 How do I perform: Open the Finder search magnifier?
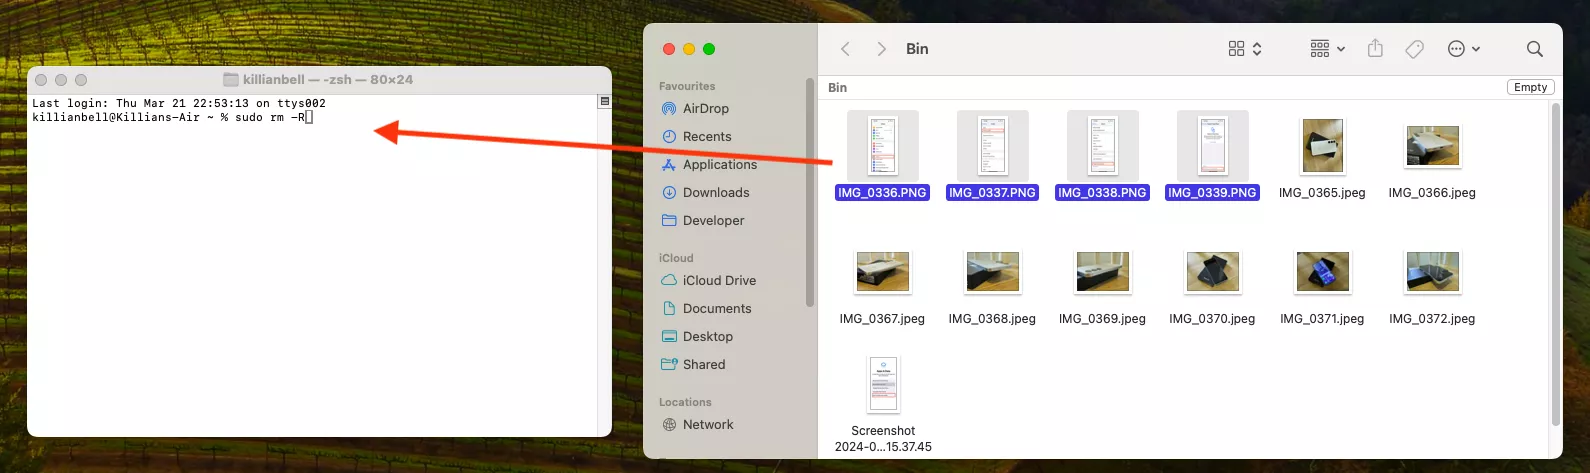tap(1534, 49)
